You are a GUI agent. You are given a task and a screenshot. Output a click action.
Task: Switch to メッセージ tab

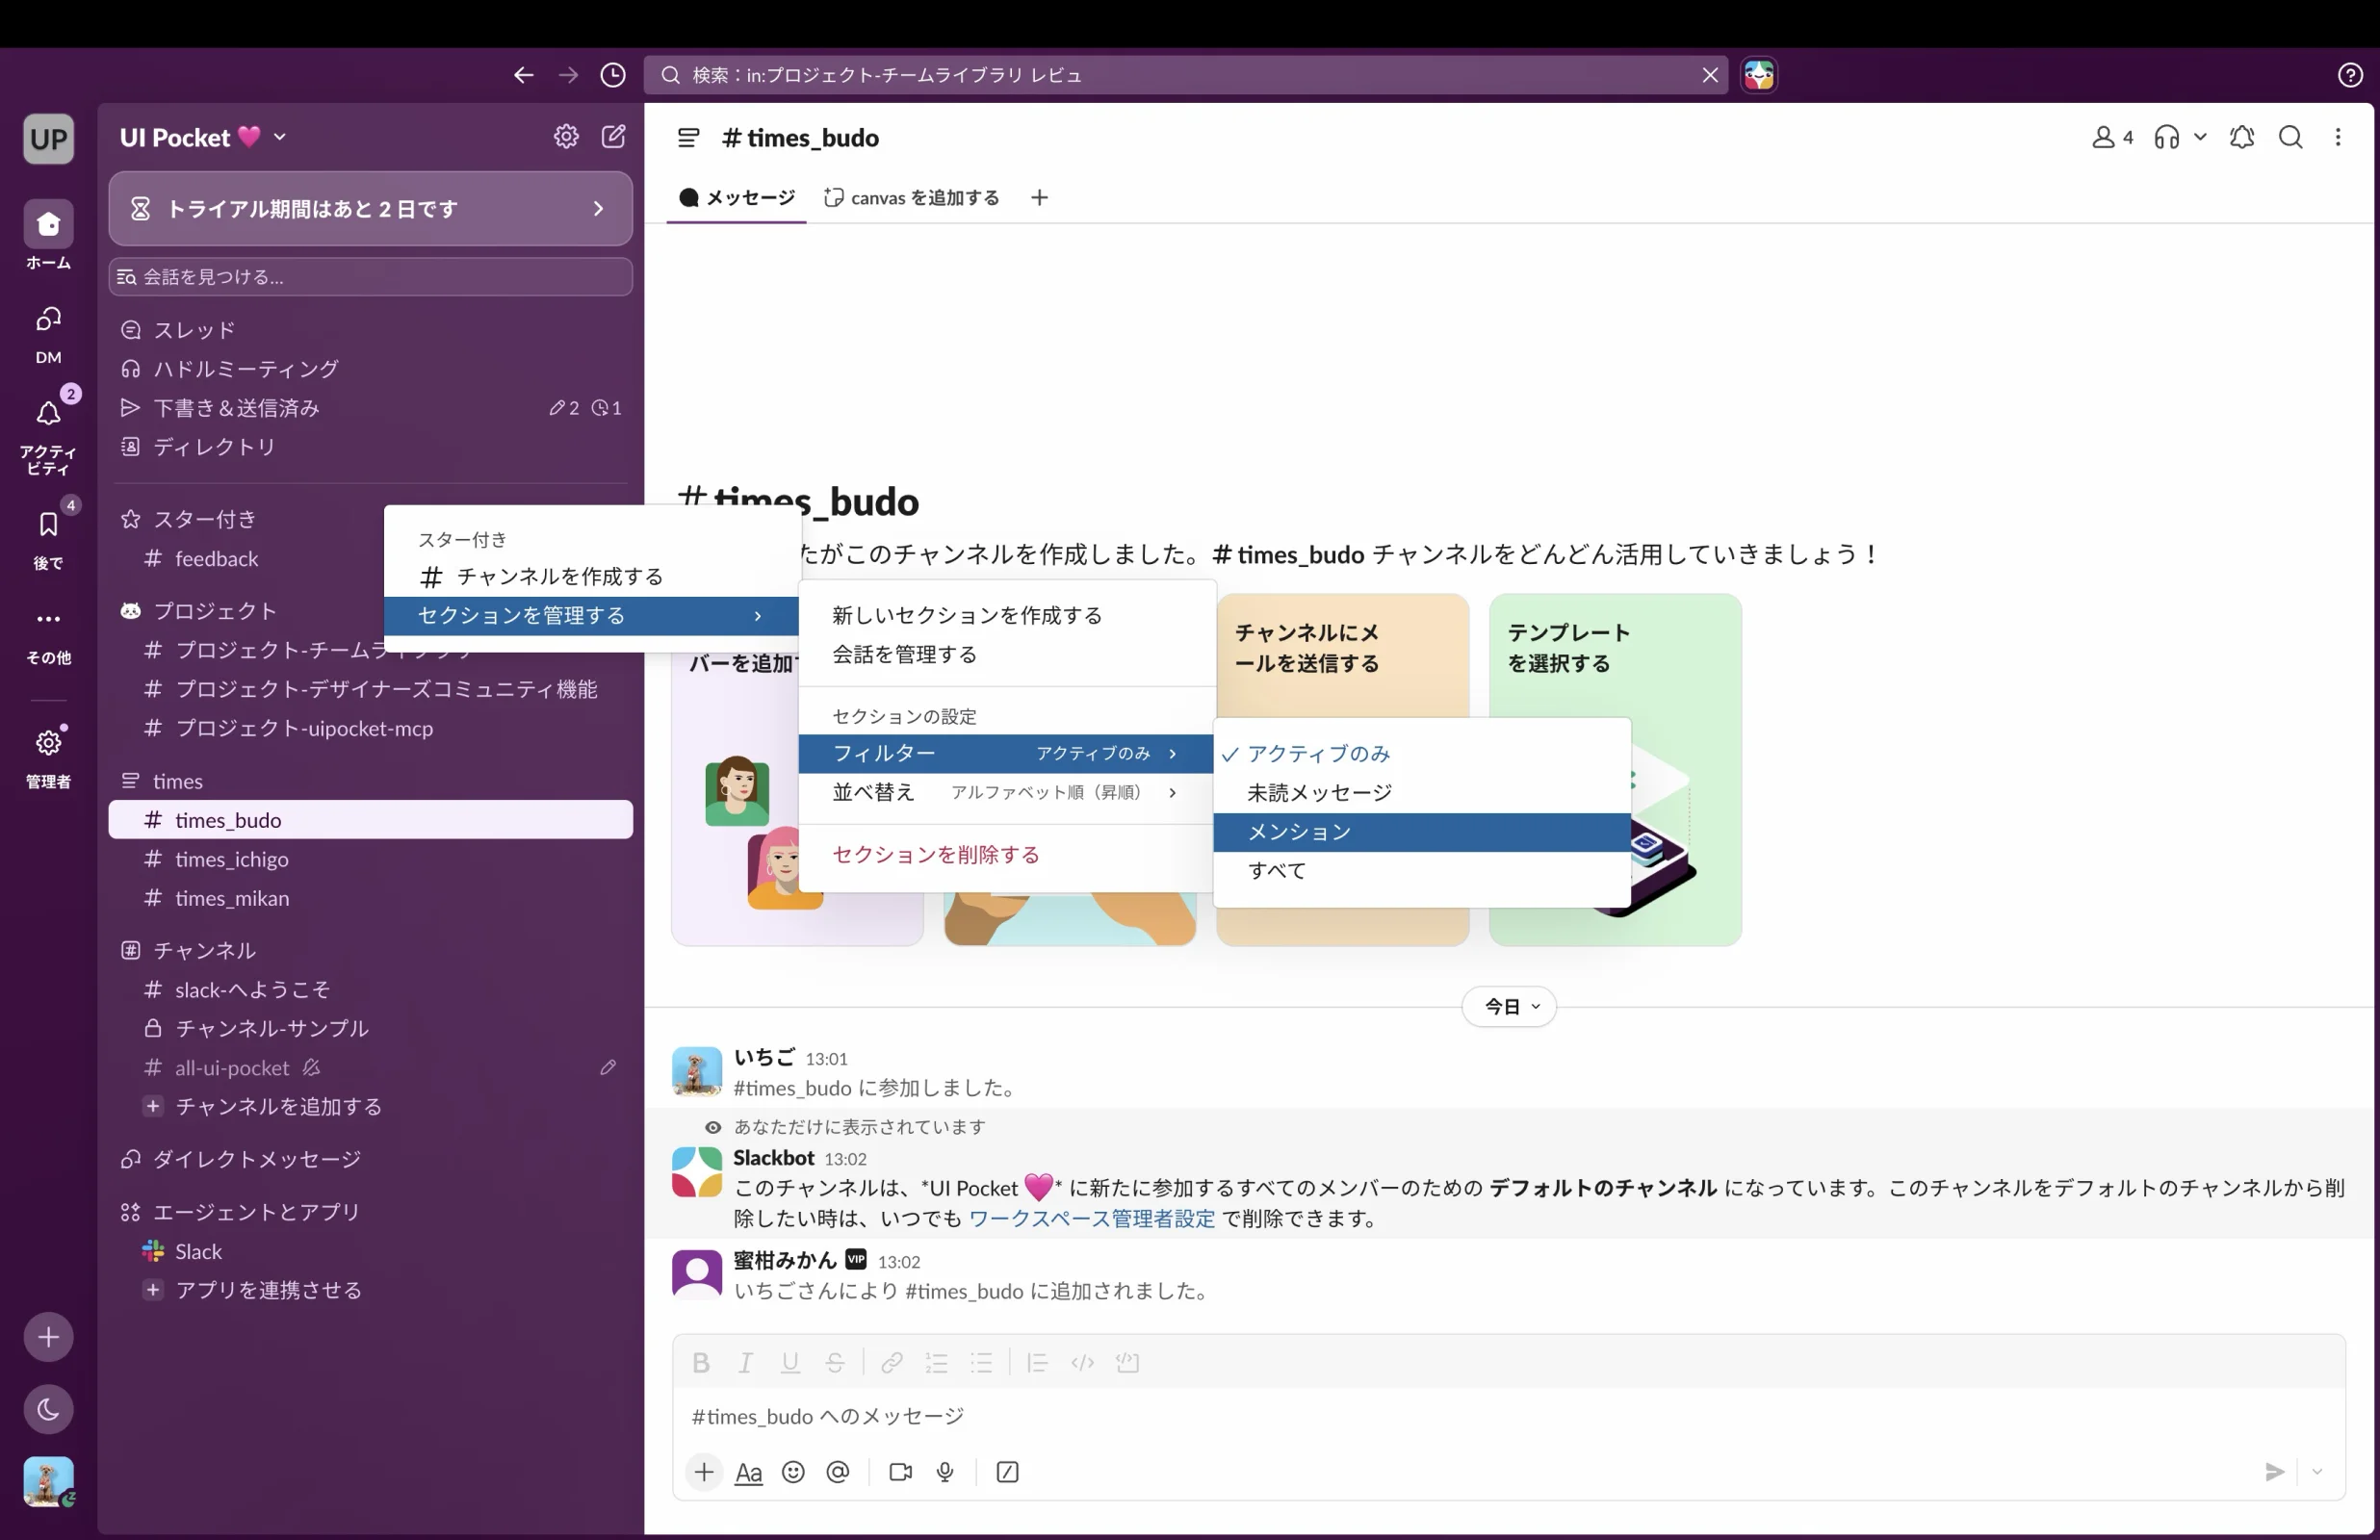(737, 197)
